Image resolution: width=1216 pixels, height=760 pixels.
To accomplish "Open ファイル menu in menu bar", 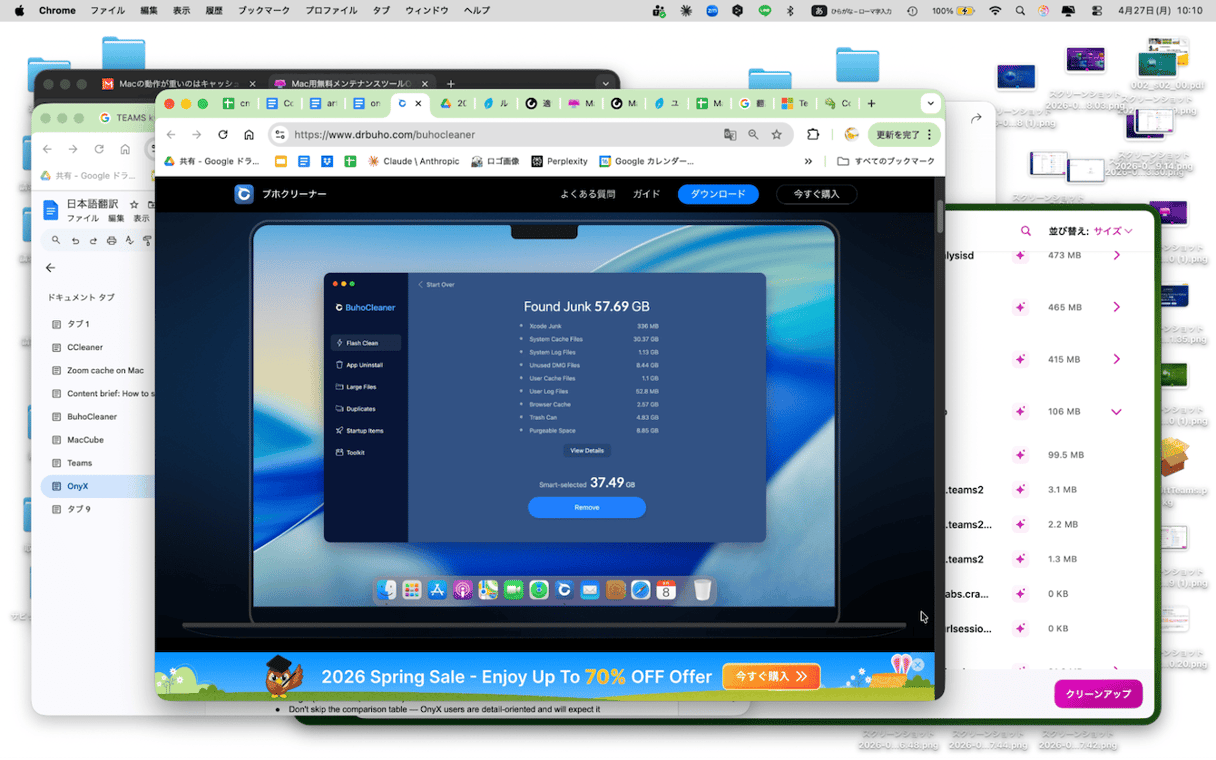I will click(108, 10).
